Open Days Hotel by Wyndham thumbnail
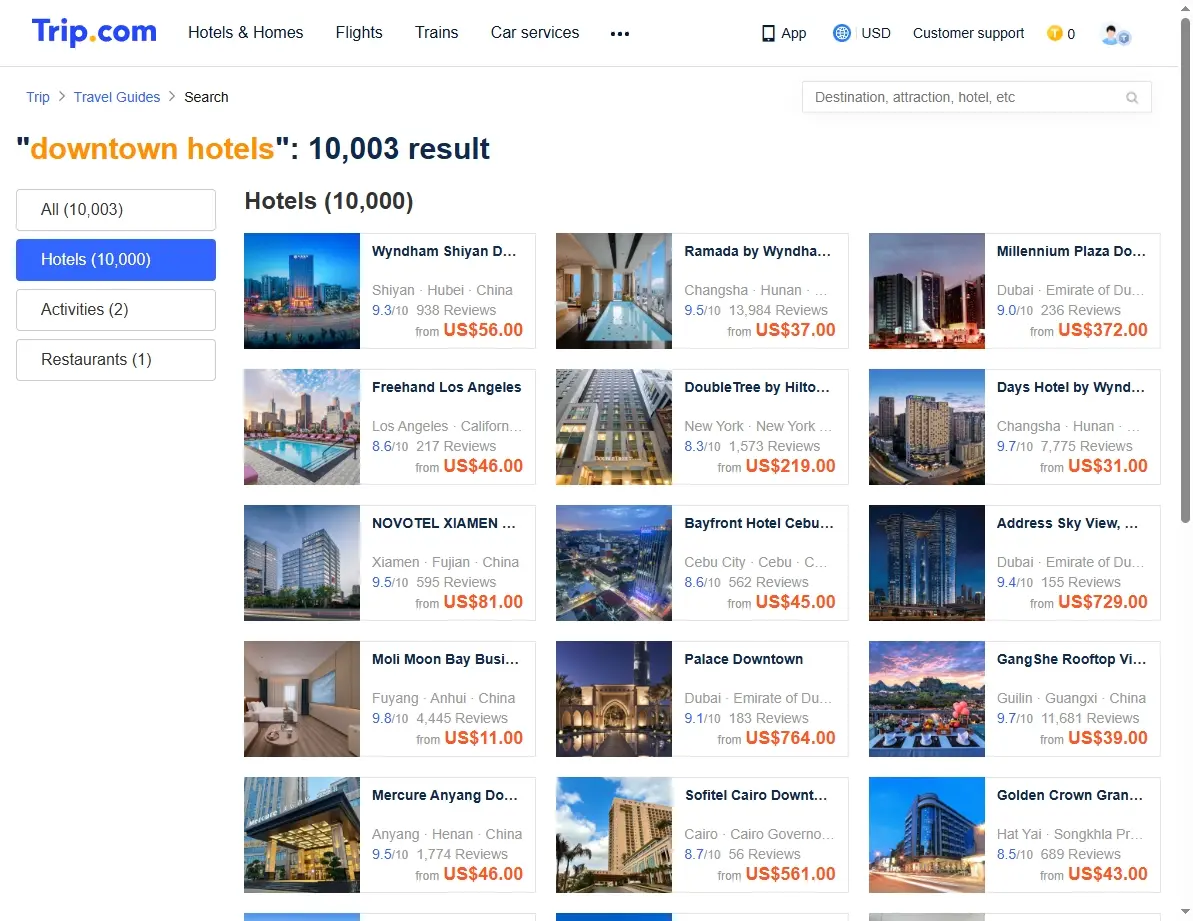The height and width of the screenshot is (921, 1193). point(927,427)
